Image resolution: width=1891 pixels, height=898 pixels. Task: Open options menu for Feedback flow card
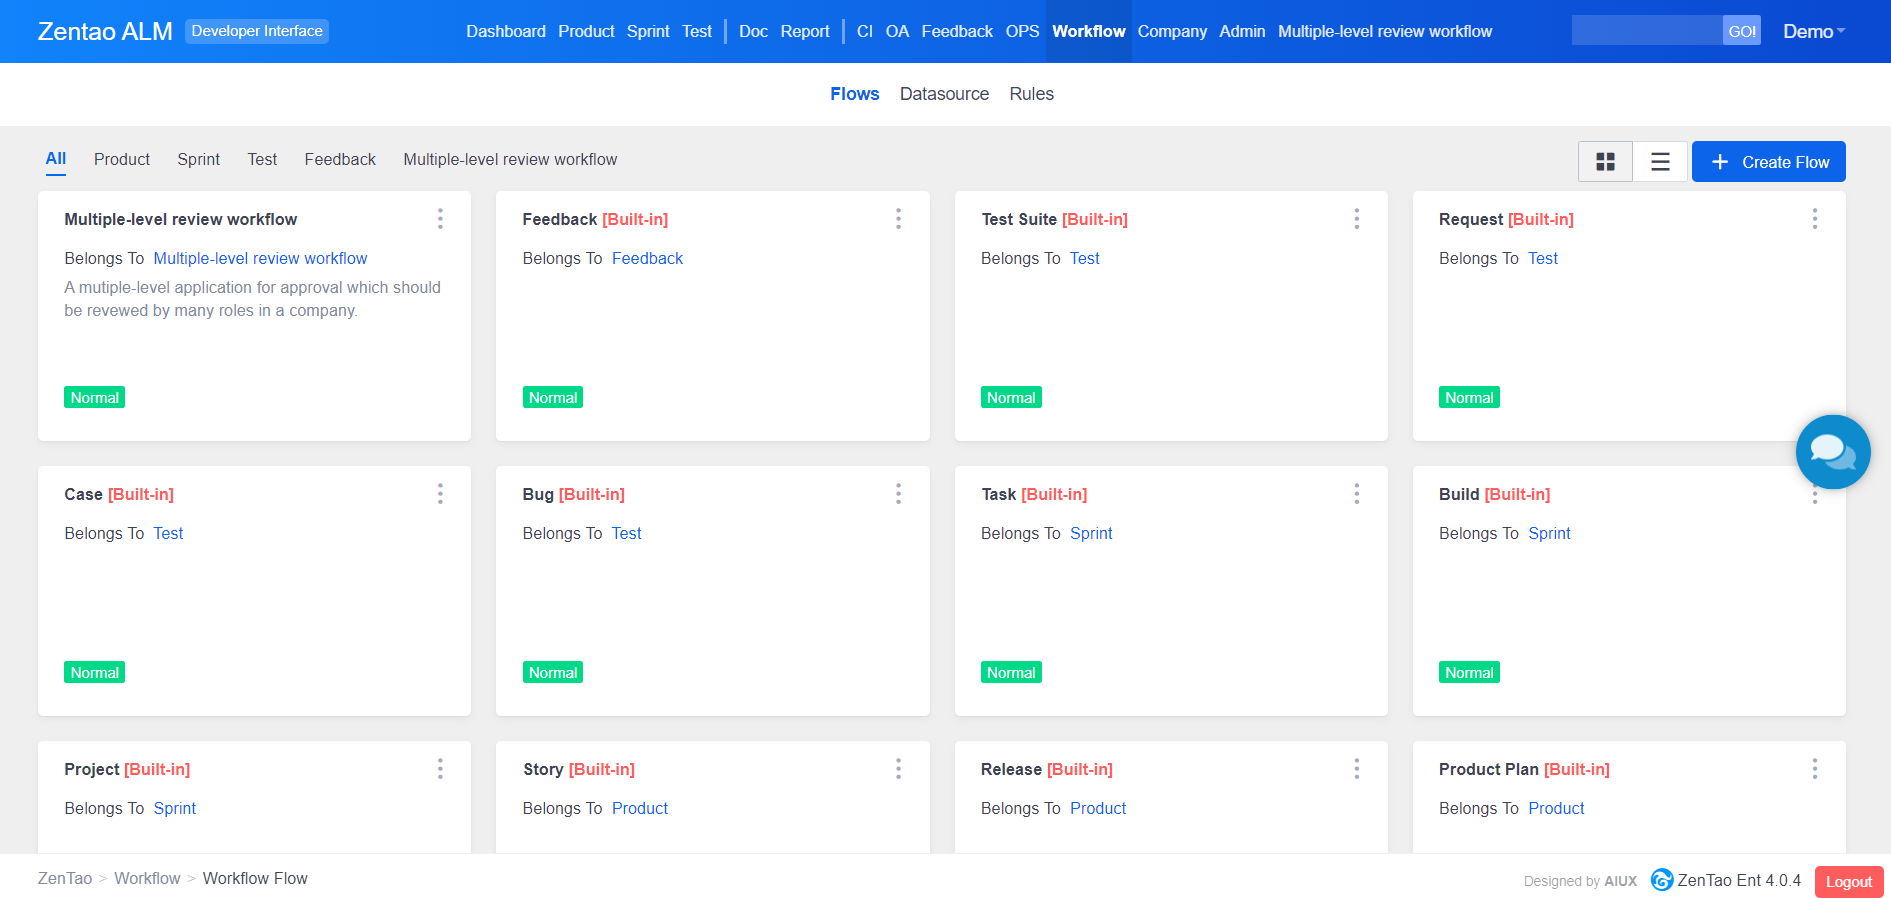[x=898, y=219]
